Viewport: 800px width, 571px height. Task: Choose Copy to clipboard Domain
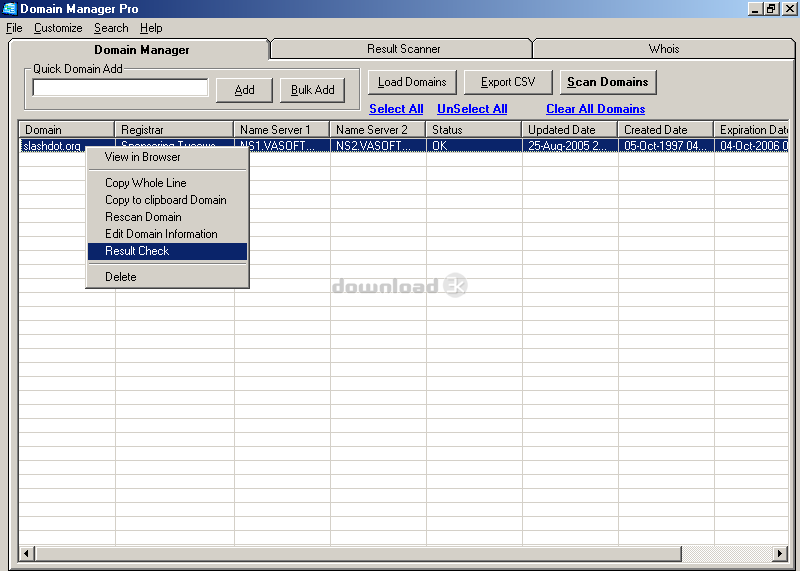coord(167,200)
